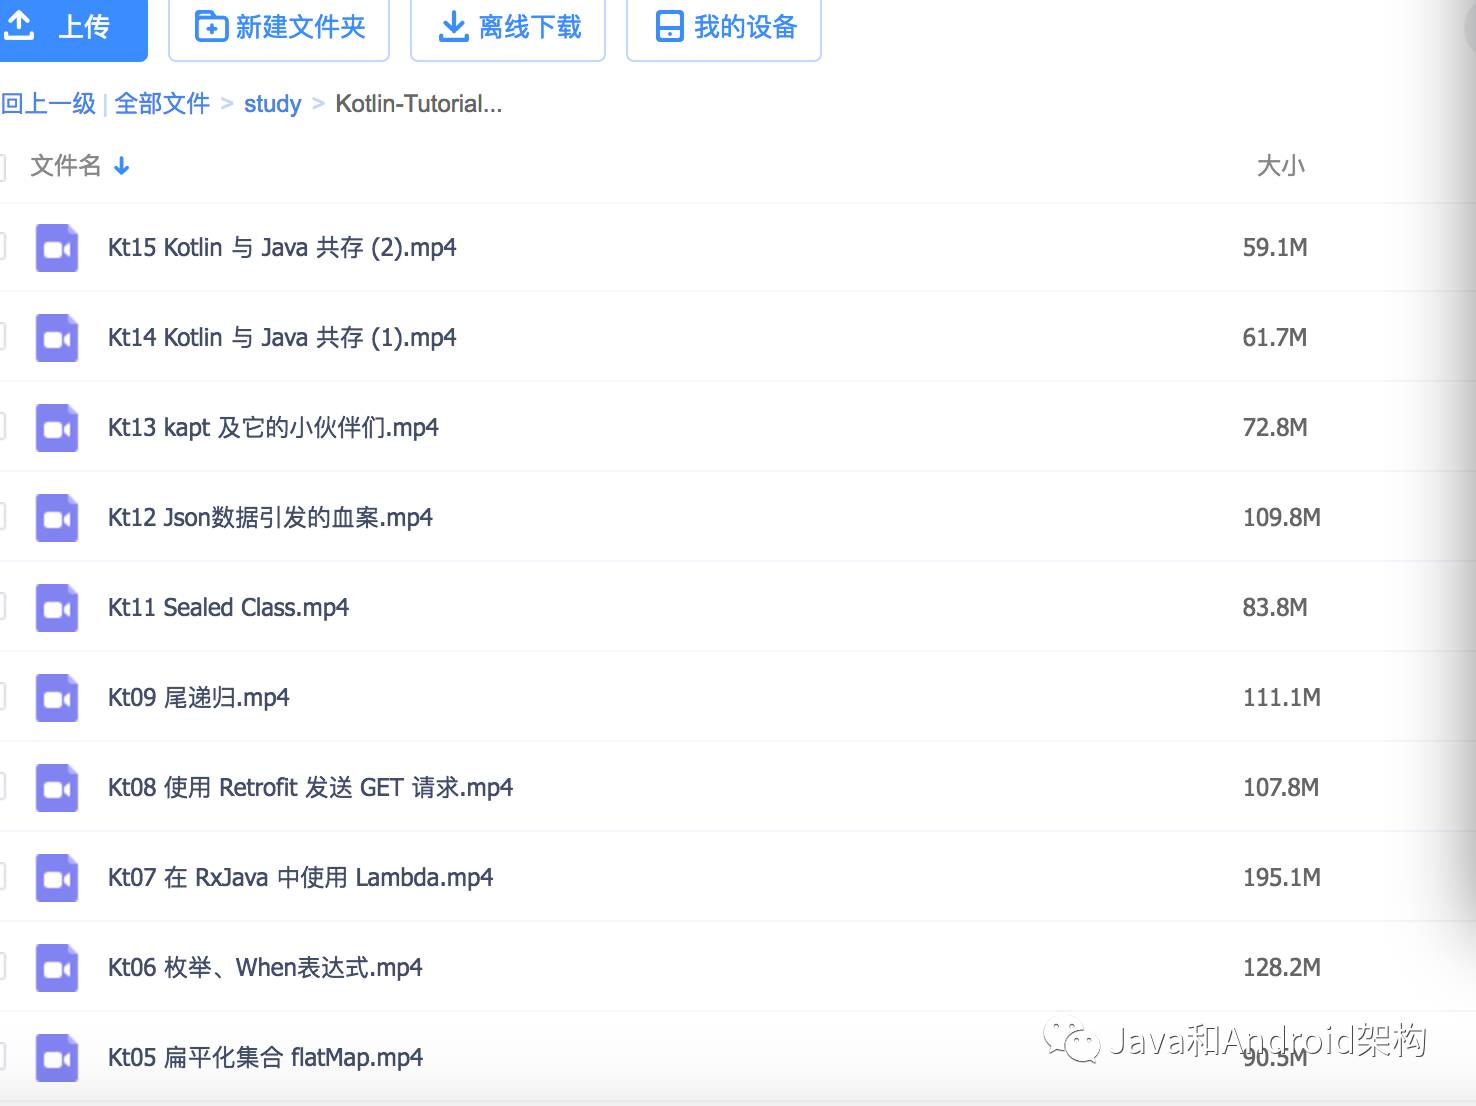
Task: Open Kt12 Json数据引发的血案.mp4
Action: 270,518
